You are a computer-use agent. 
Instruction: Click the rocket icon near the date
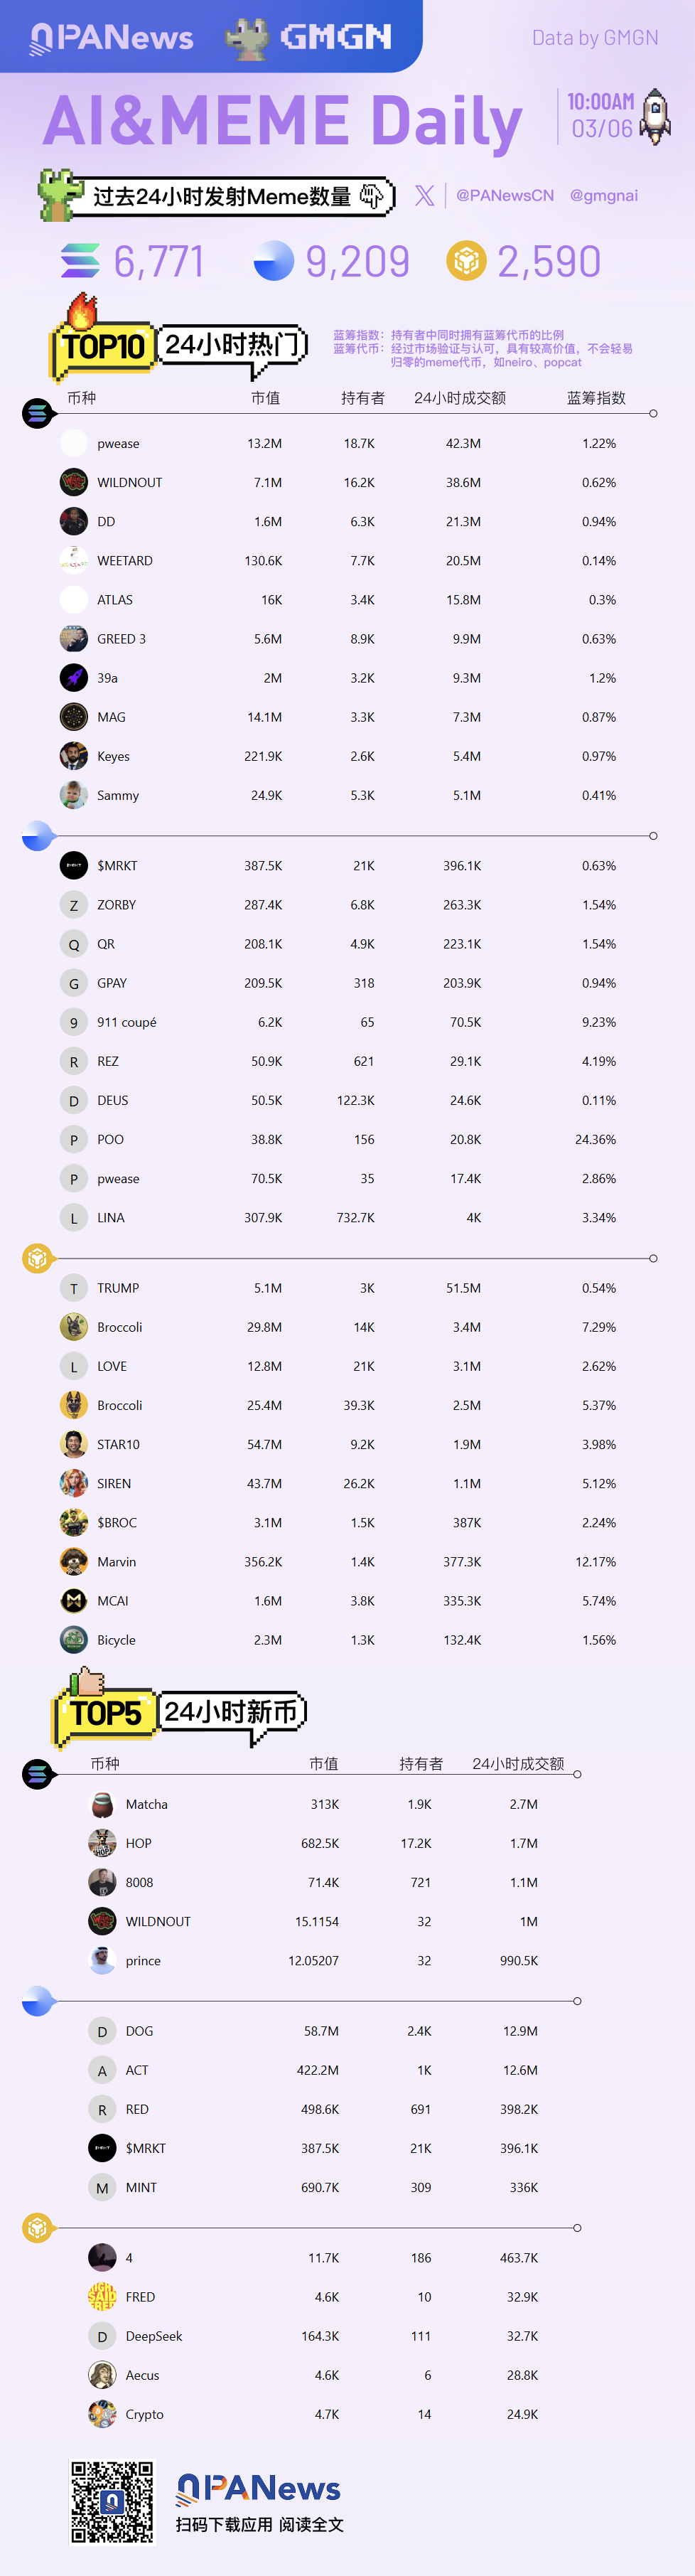655,116
